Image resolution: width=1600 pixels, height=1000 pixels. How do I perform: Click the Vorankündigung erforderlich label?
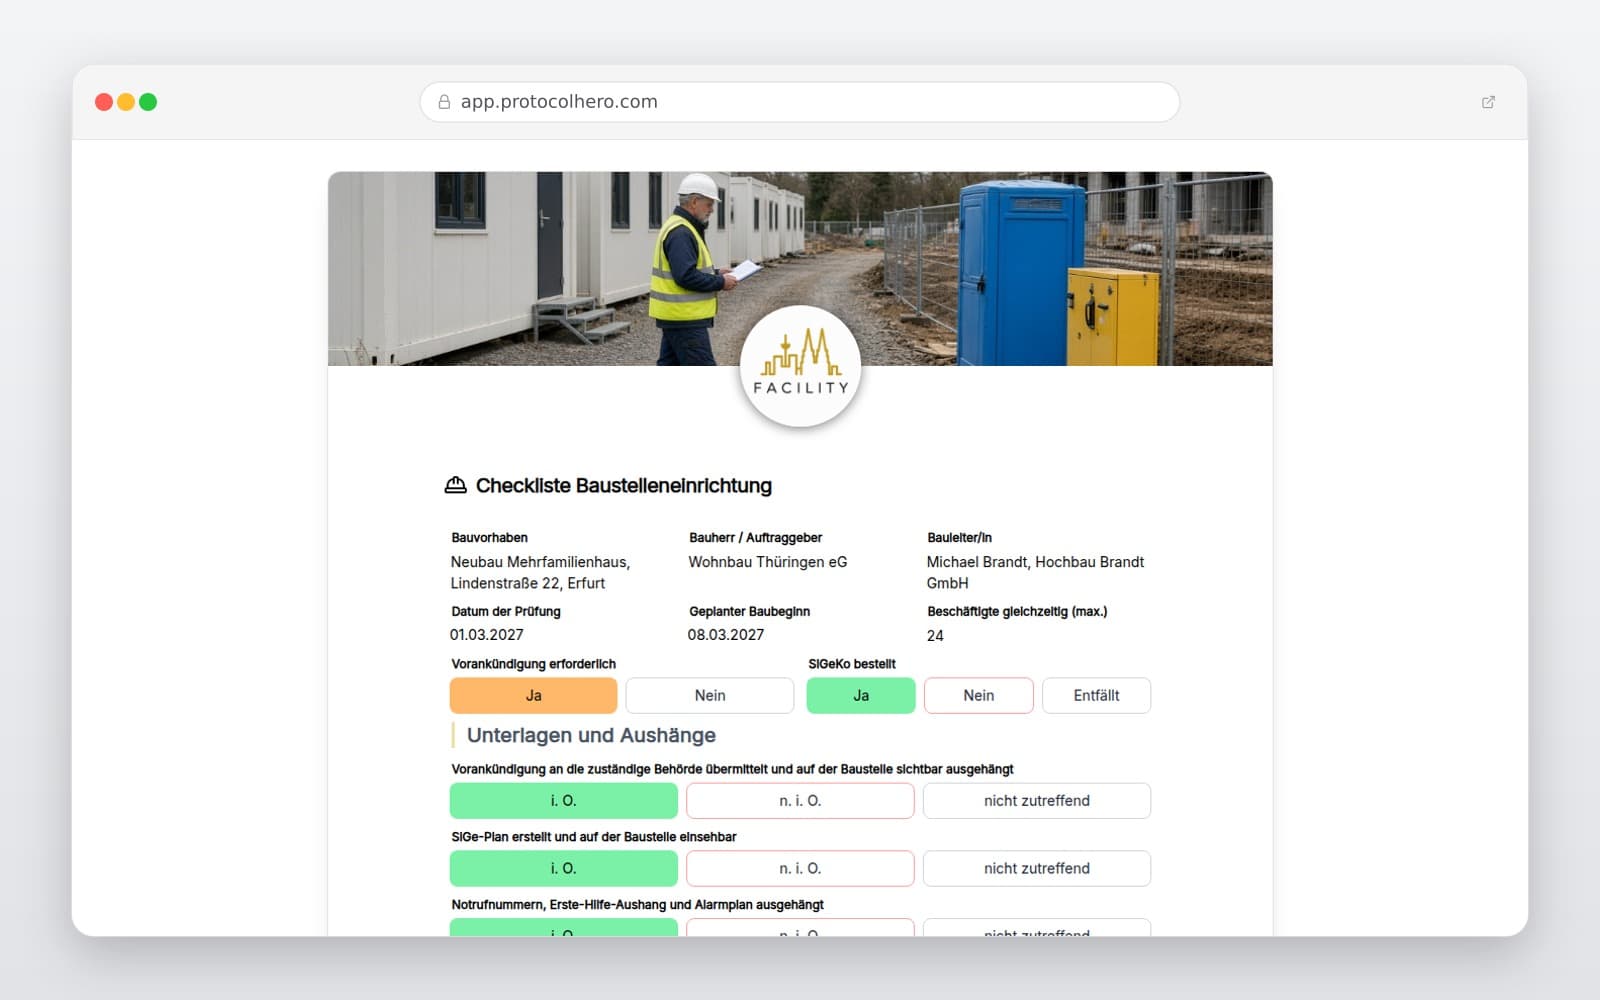534,664
